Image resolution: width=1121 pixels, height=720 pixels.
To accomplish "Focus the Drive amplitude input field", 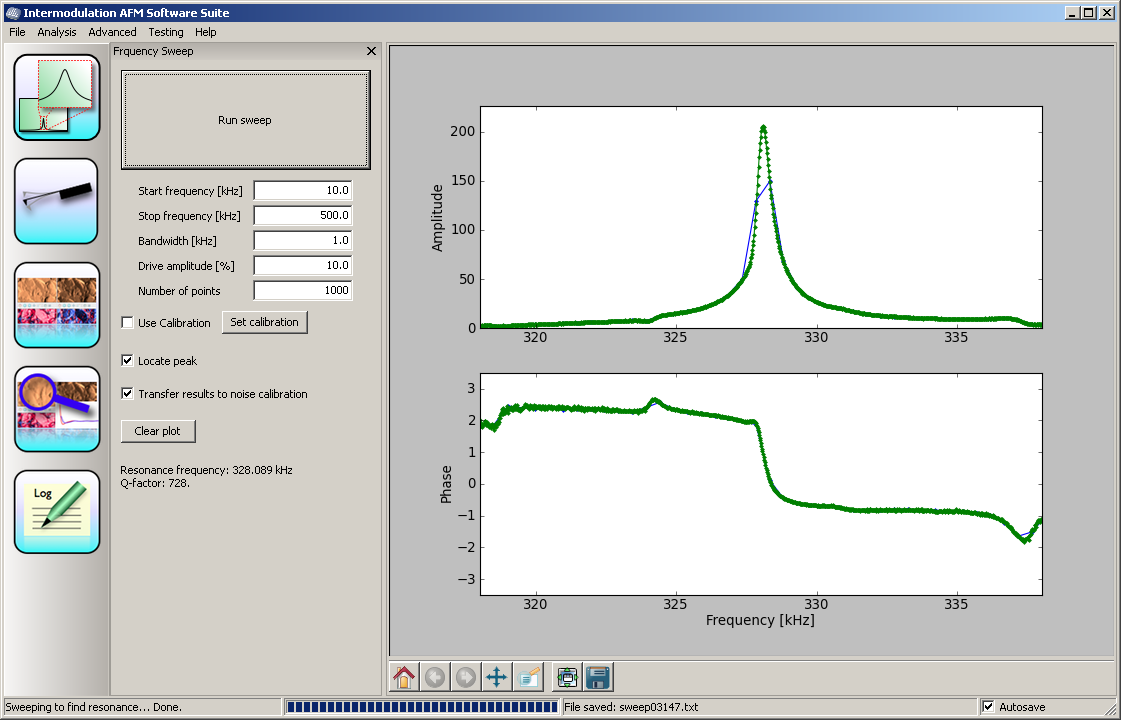I will click(302, 266).
